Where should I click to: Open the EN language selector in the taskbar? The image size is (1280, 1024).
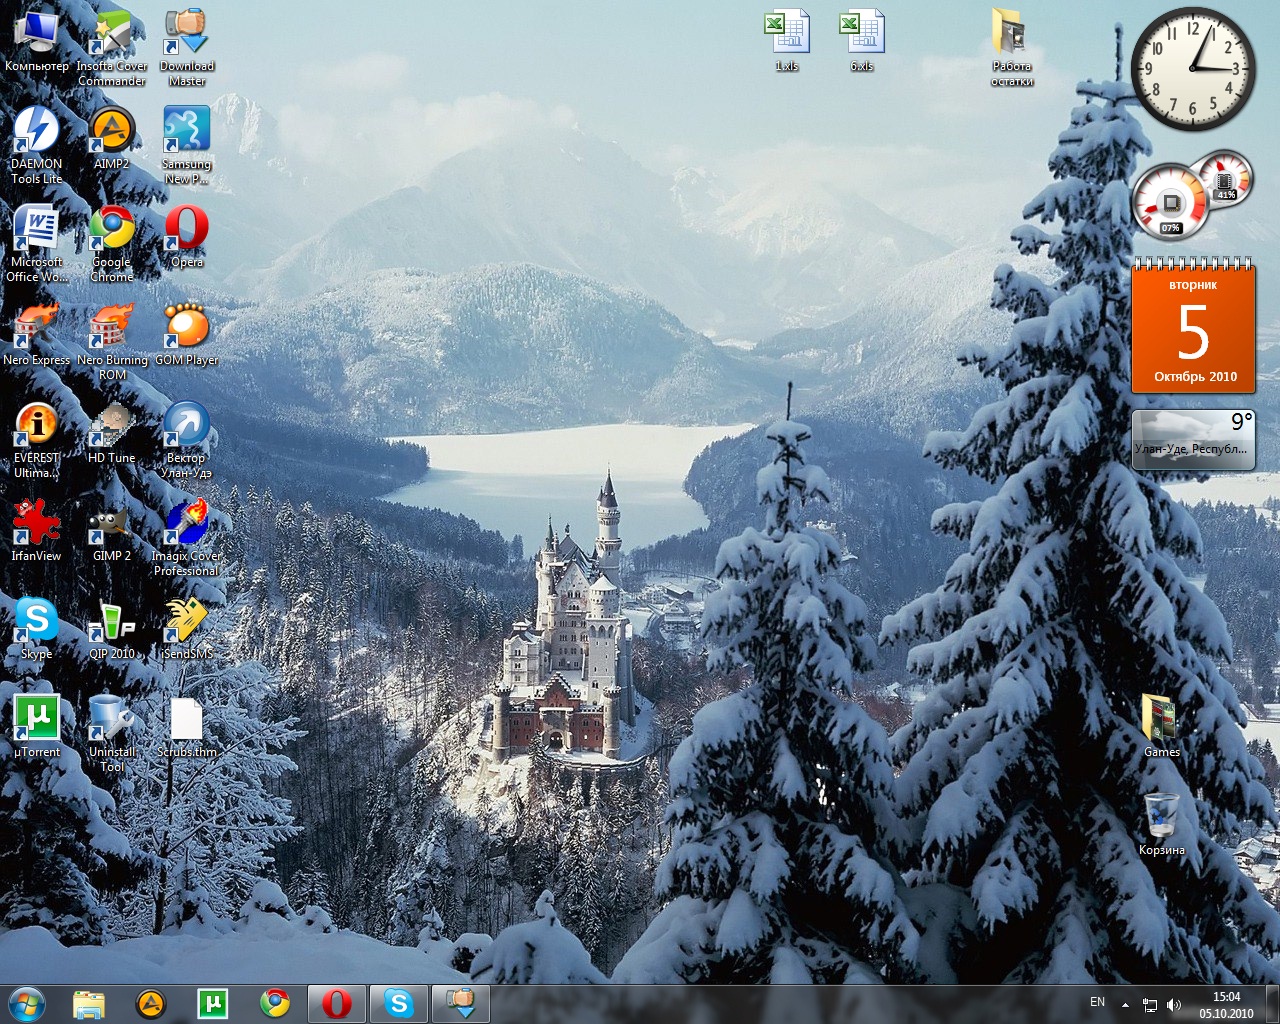click(1097, 1002)
